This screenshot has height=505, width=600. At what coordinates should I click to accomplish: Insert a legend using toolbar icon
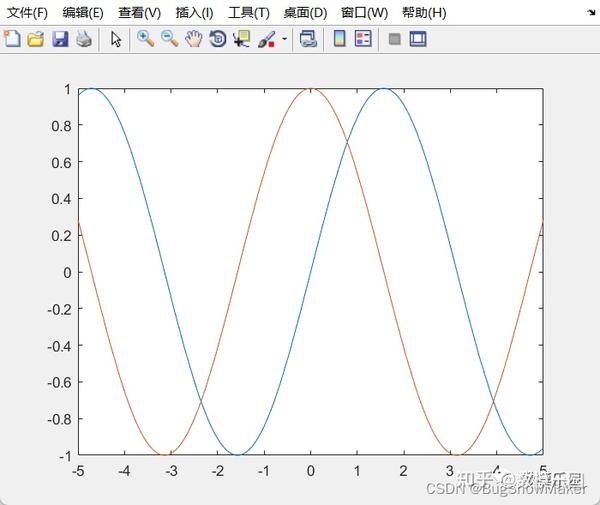[363, 39]
